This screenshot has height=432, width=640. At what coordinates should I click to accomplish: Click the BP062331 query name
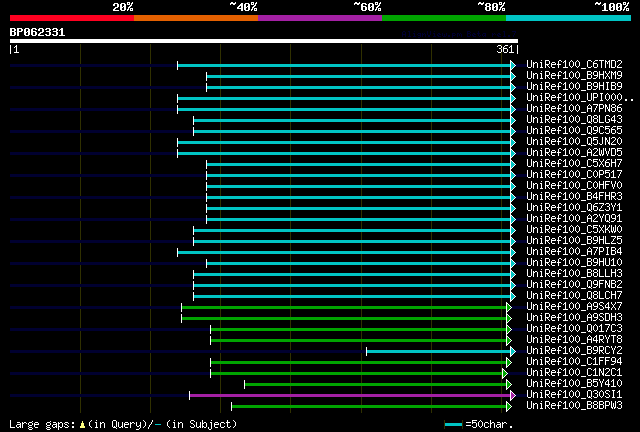38,32
